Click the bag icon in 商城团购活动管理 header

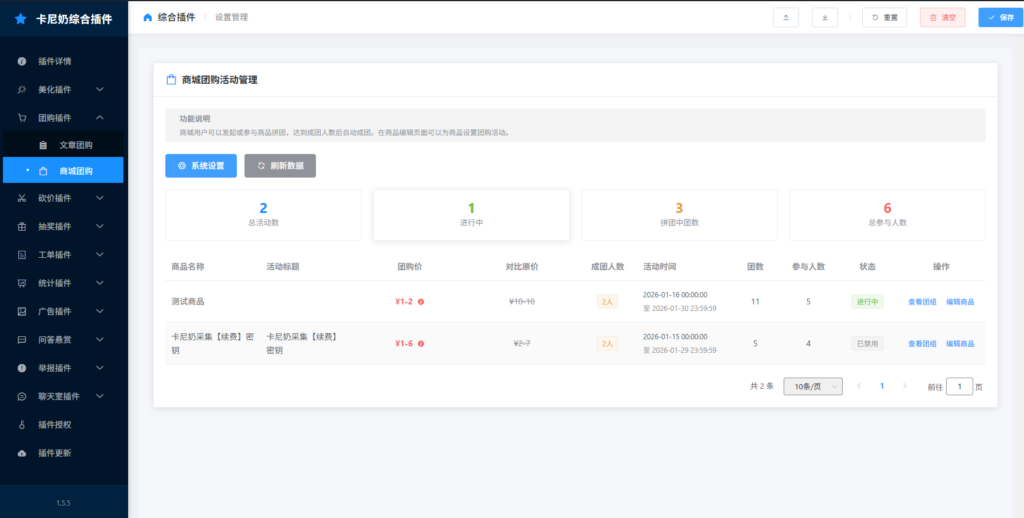coord(171,80)
